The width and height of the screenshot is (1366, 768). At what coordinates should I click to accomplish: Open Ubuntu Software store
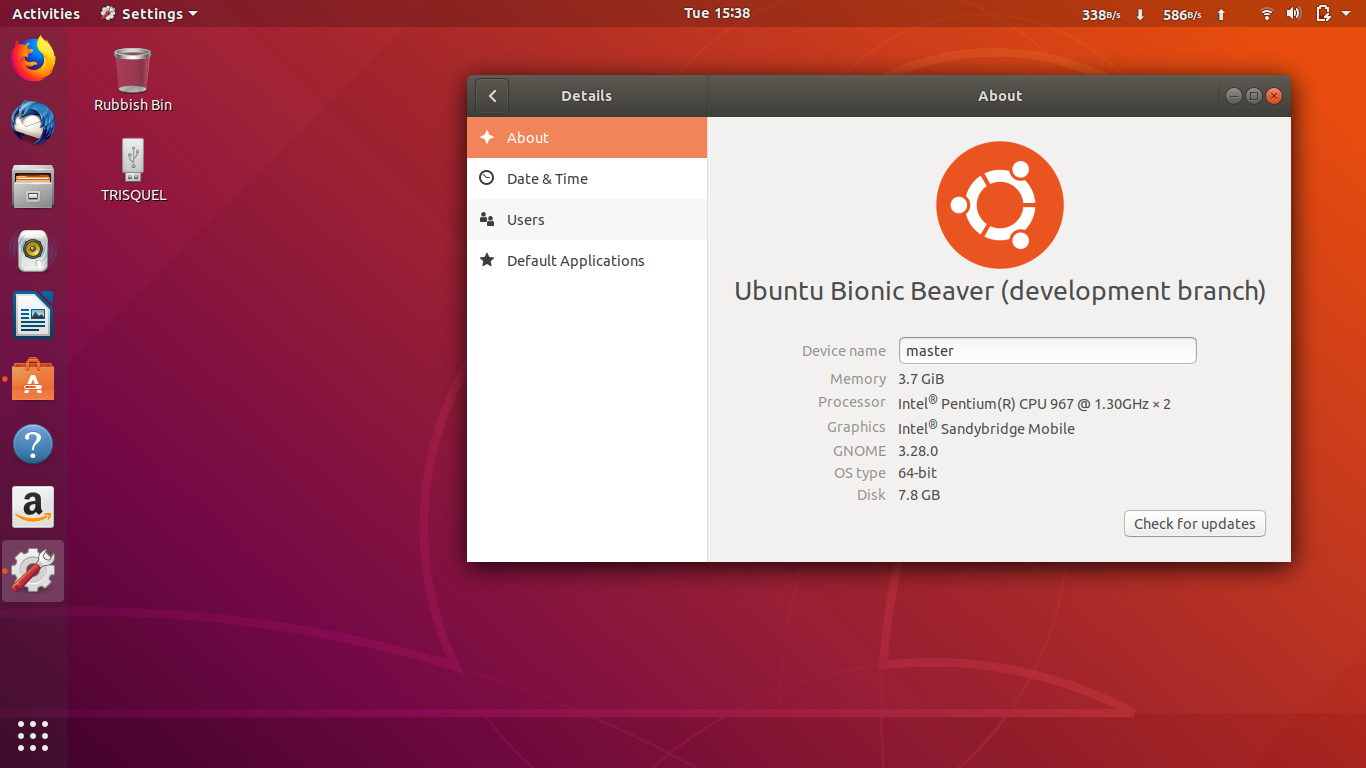click(33, 379)
